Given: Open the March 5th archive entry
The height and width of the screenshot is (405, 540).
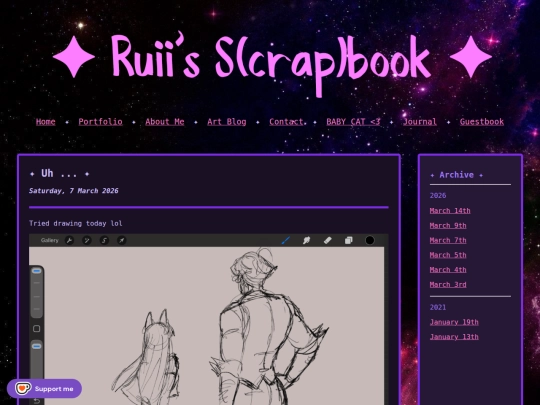Looking at the screenshot, I should pos(448,255).
